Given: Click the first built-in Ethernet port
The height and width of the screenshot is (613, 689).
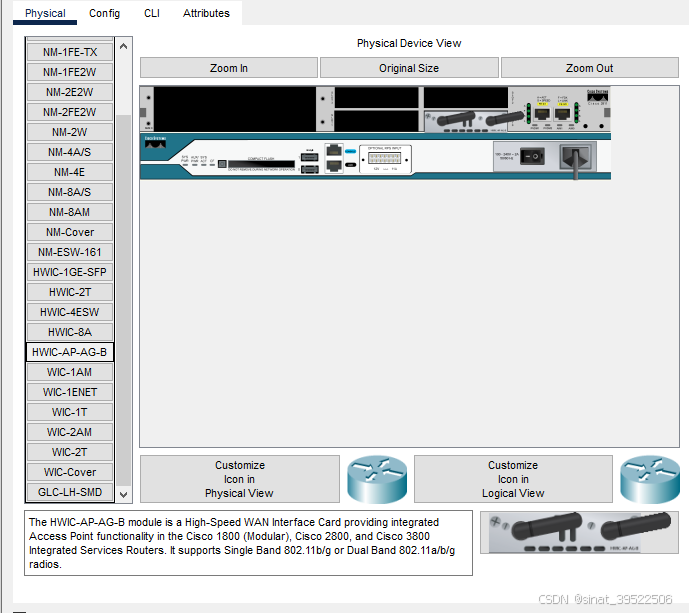Looking at the screenshot, I should tap(542, 114).
